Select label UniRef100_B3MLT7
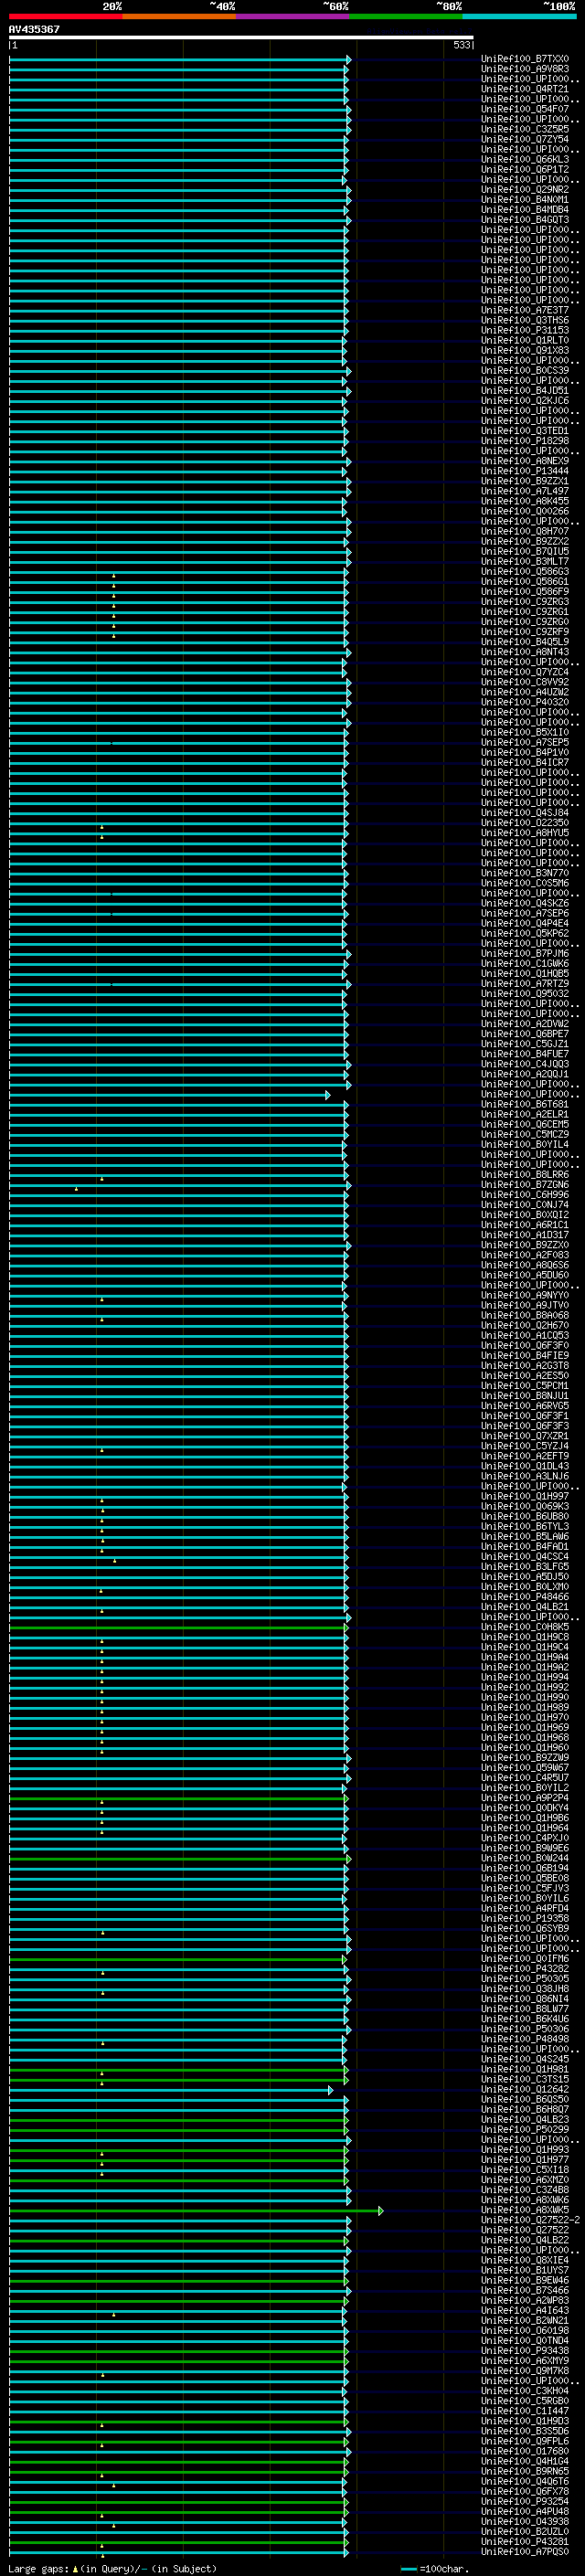Viewport: 585px width, 2576px height. click(x=525, y=561)
